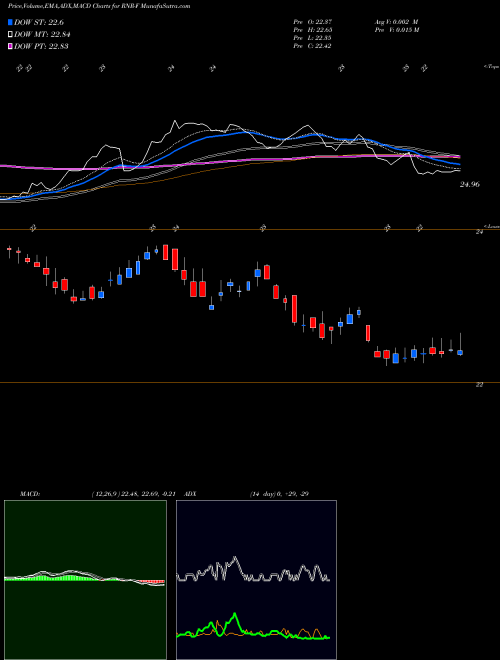Click the white DOW MT legend swatch
500x660 pixels.
pos(11,34)
